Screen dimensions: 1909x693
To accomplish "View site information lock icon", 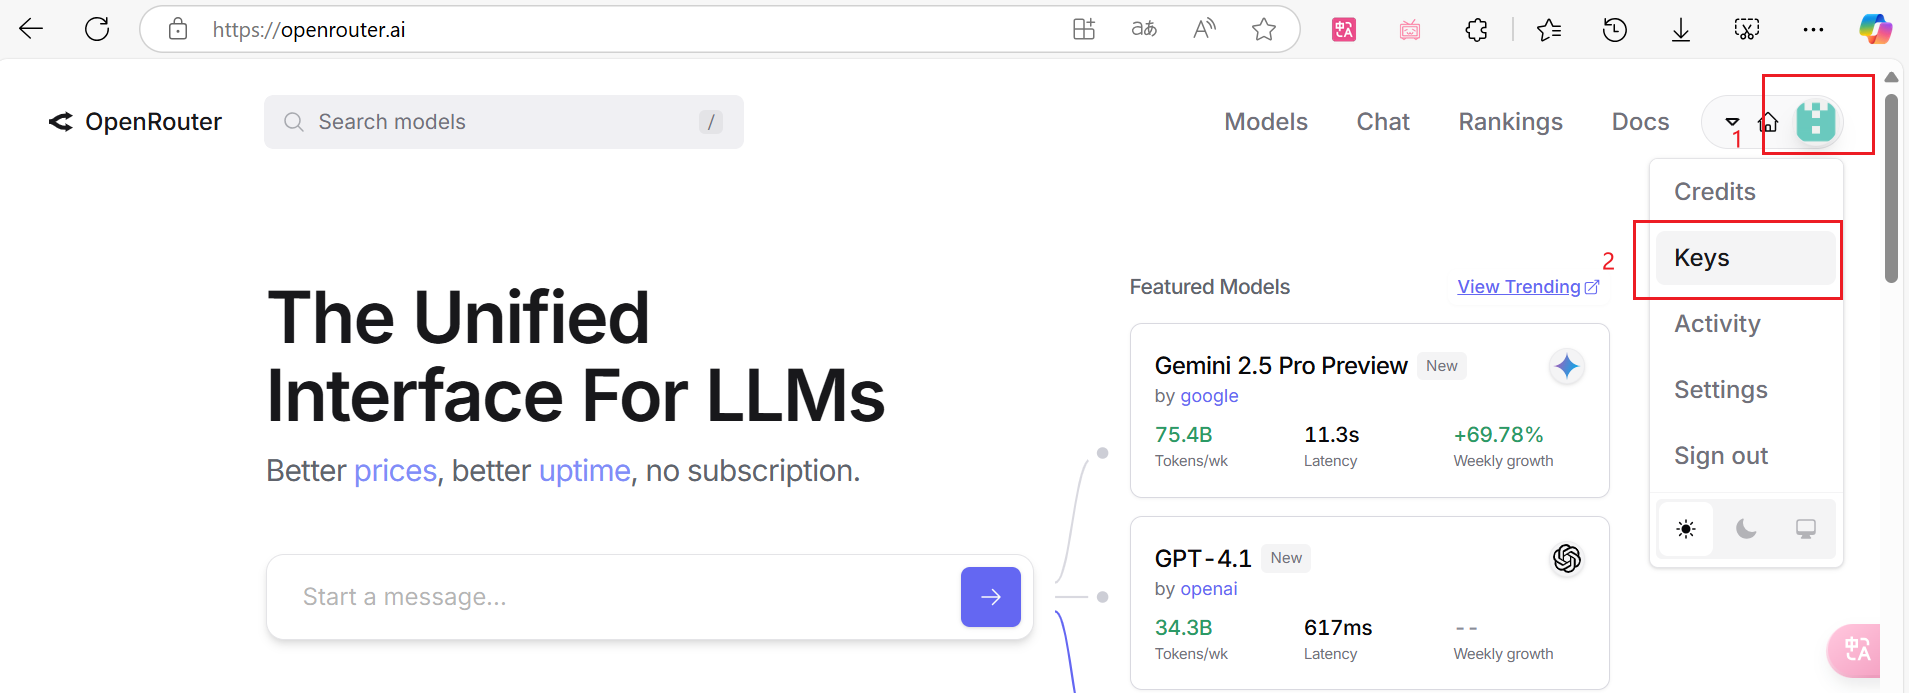I will (x=178, y=29).
